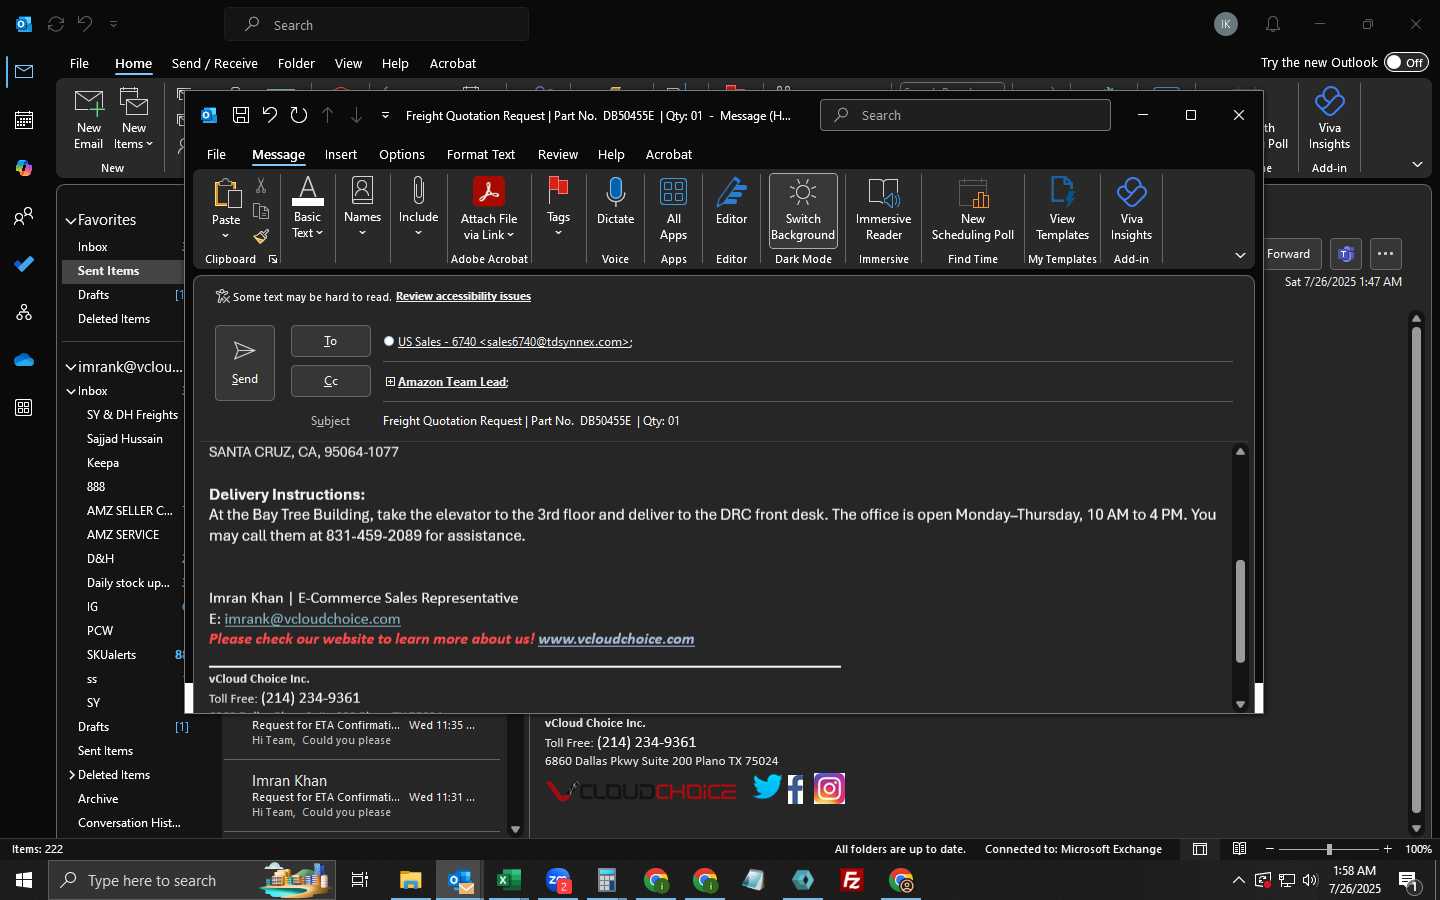Adjust the zoom slider in status bar
The width and height of the screenshot is (1440, 900).
(x=1329, y=849)
